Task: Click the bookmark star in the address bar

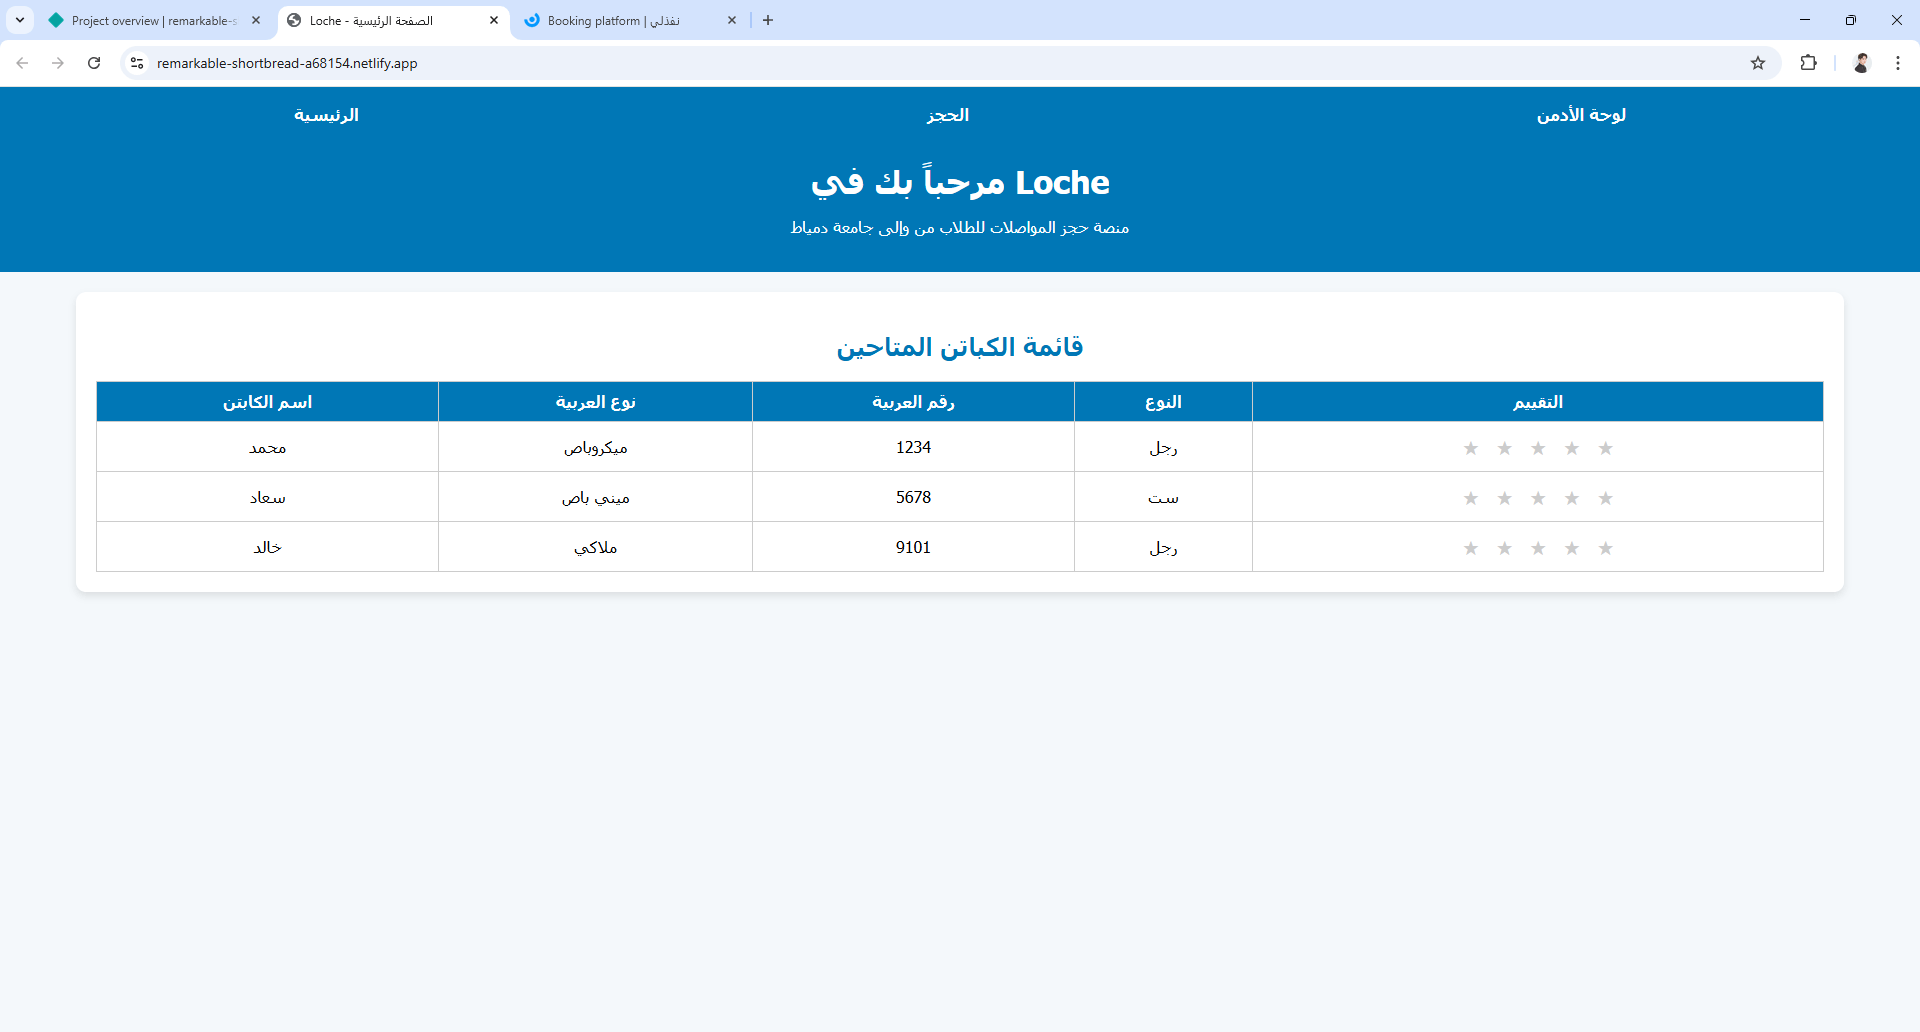Action: (1758, 63)
